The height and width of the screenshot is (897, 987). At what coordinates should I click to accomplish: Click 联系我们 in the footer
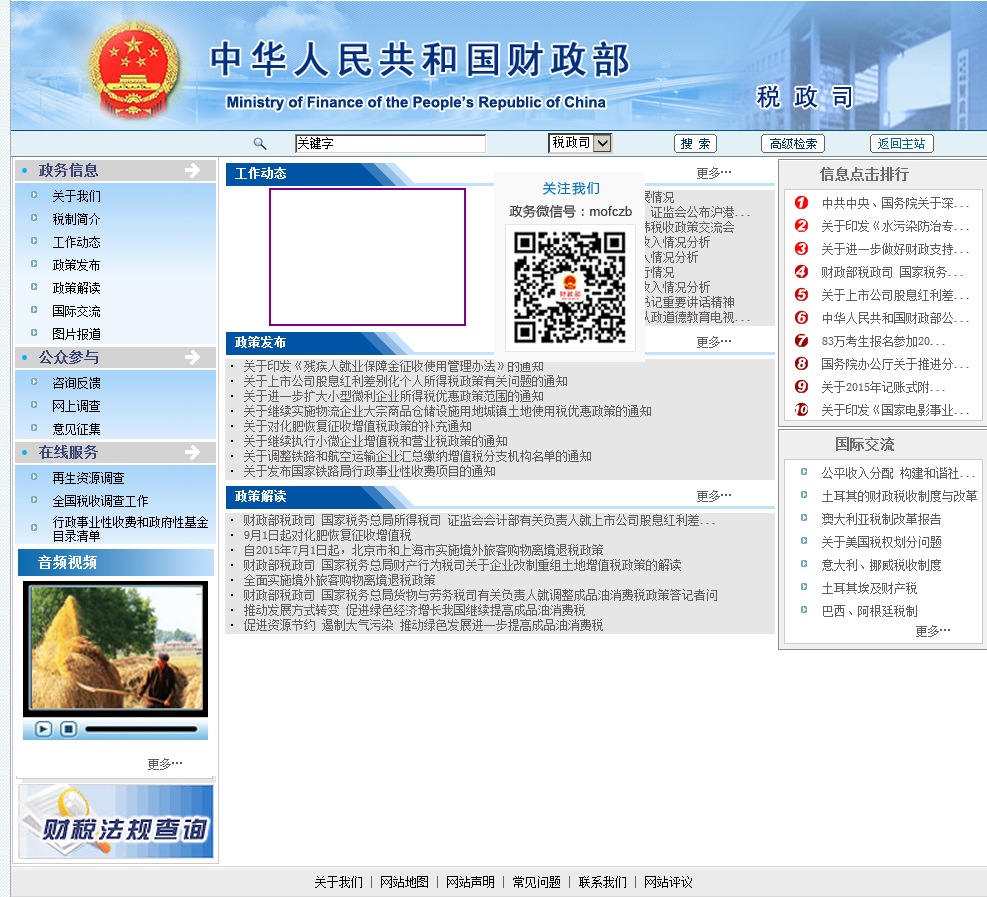coord(602,882)
